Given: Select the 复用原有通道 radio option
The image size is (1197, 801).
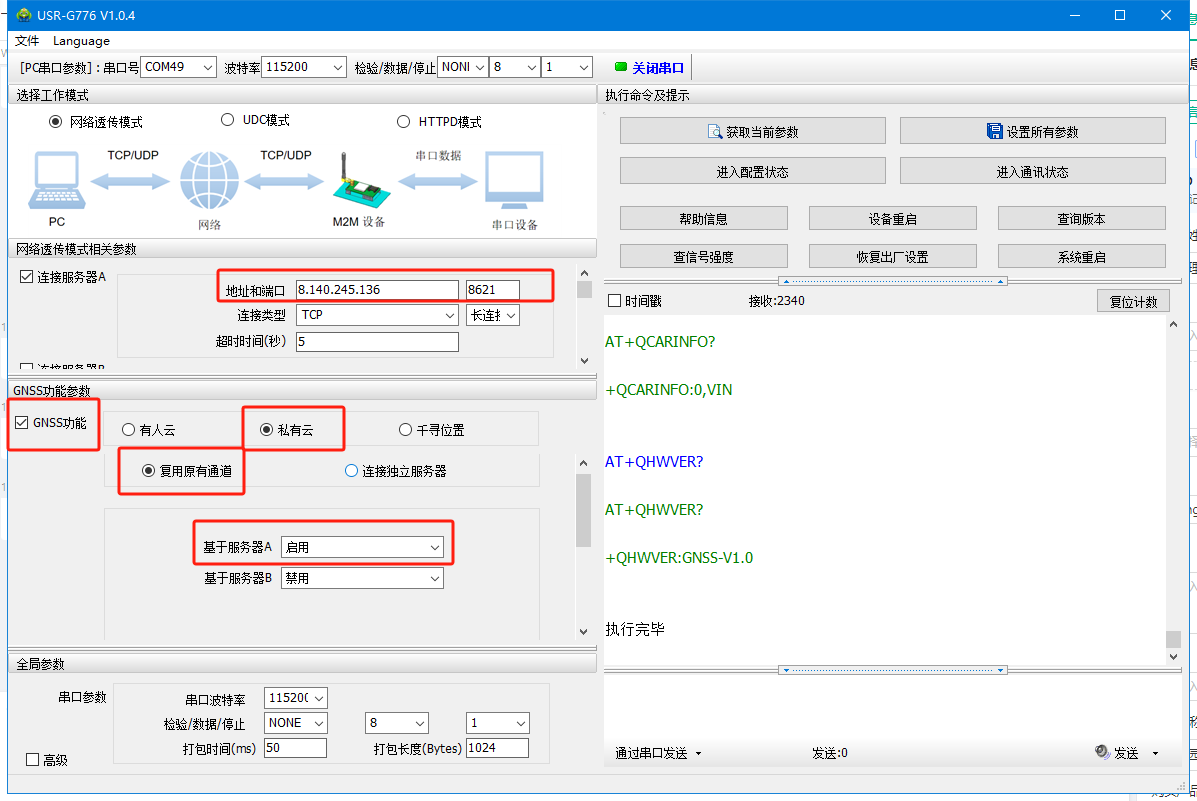Looking at the screenshot, I should (x=149, y=470).
